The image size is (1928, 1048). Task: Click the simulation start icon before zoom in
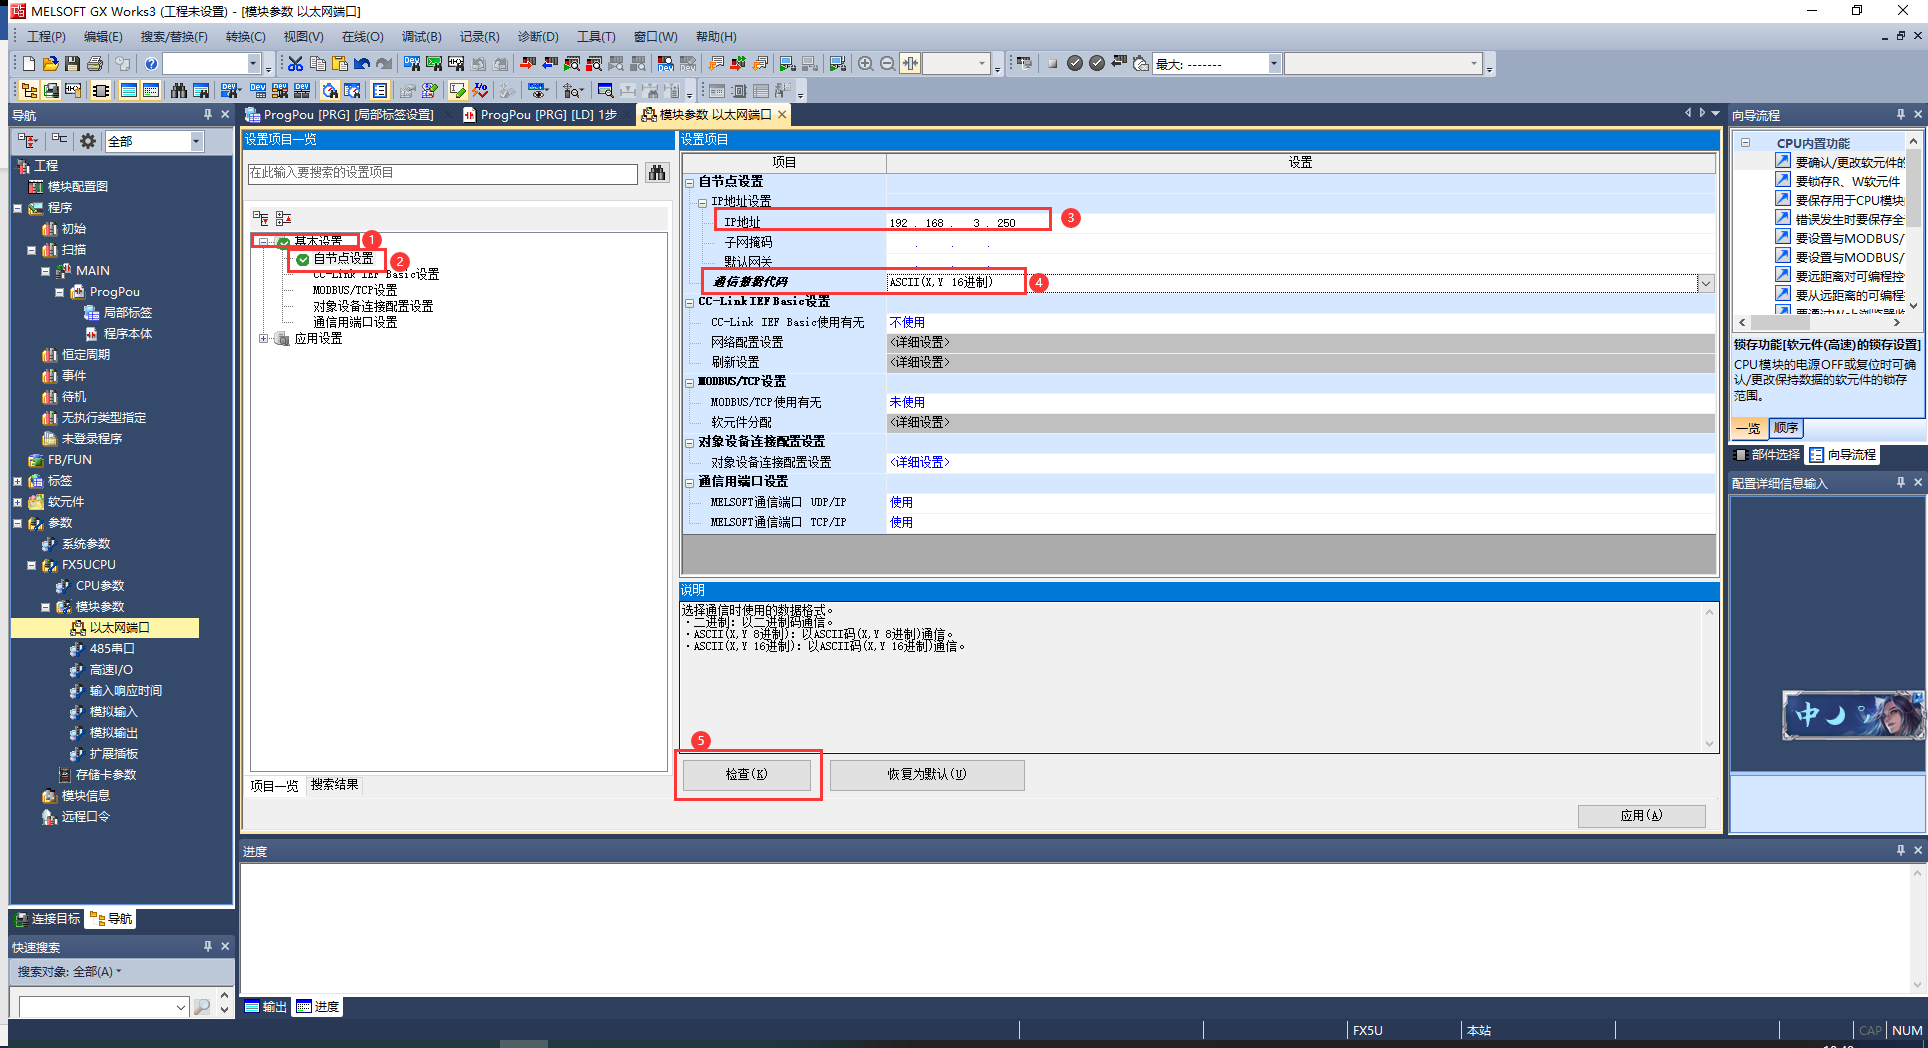(x=837, y=63)
